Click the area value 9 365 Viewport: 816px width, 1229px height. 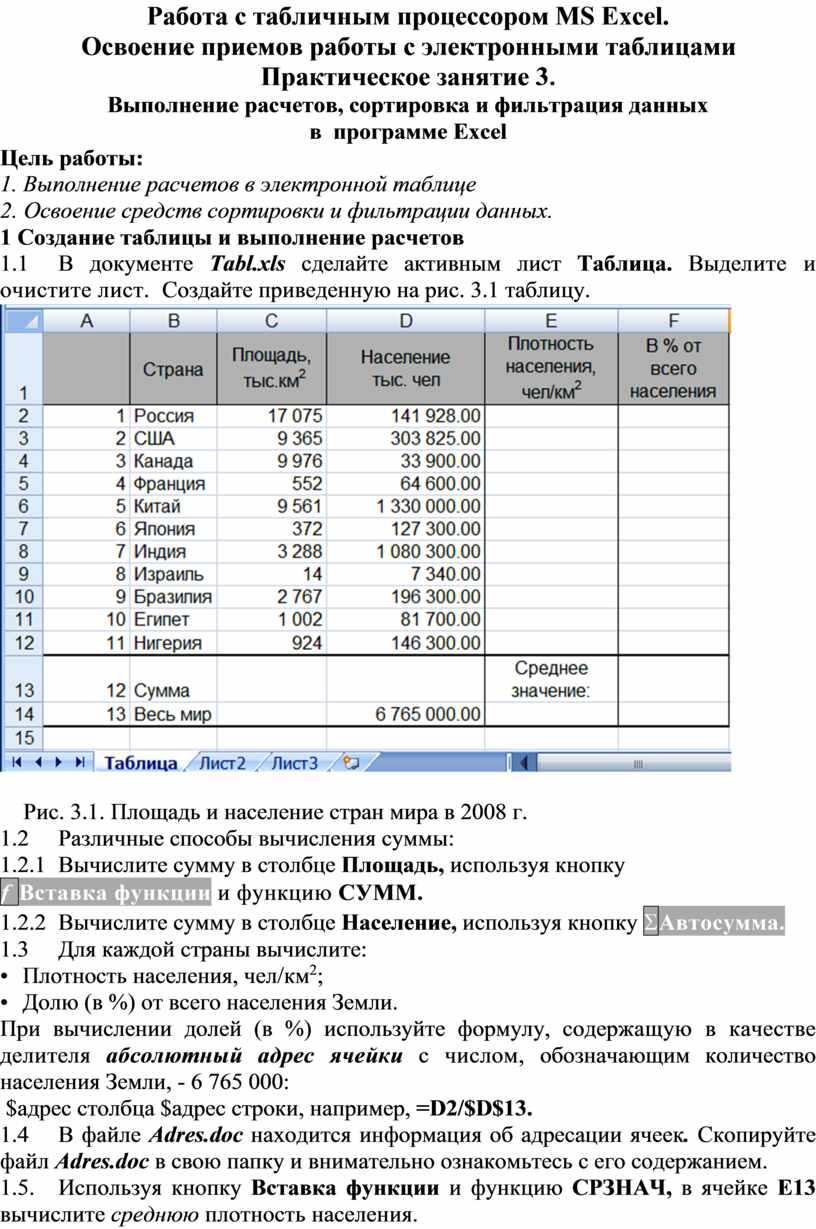tap(271, 438)
